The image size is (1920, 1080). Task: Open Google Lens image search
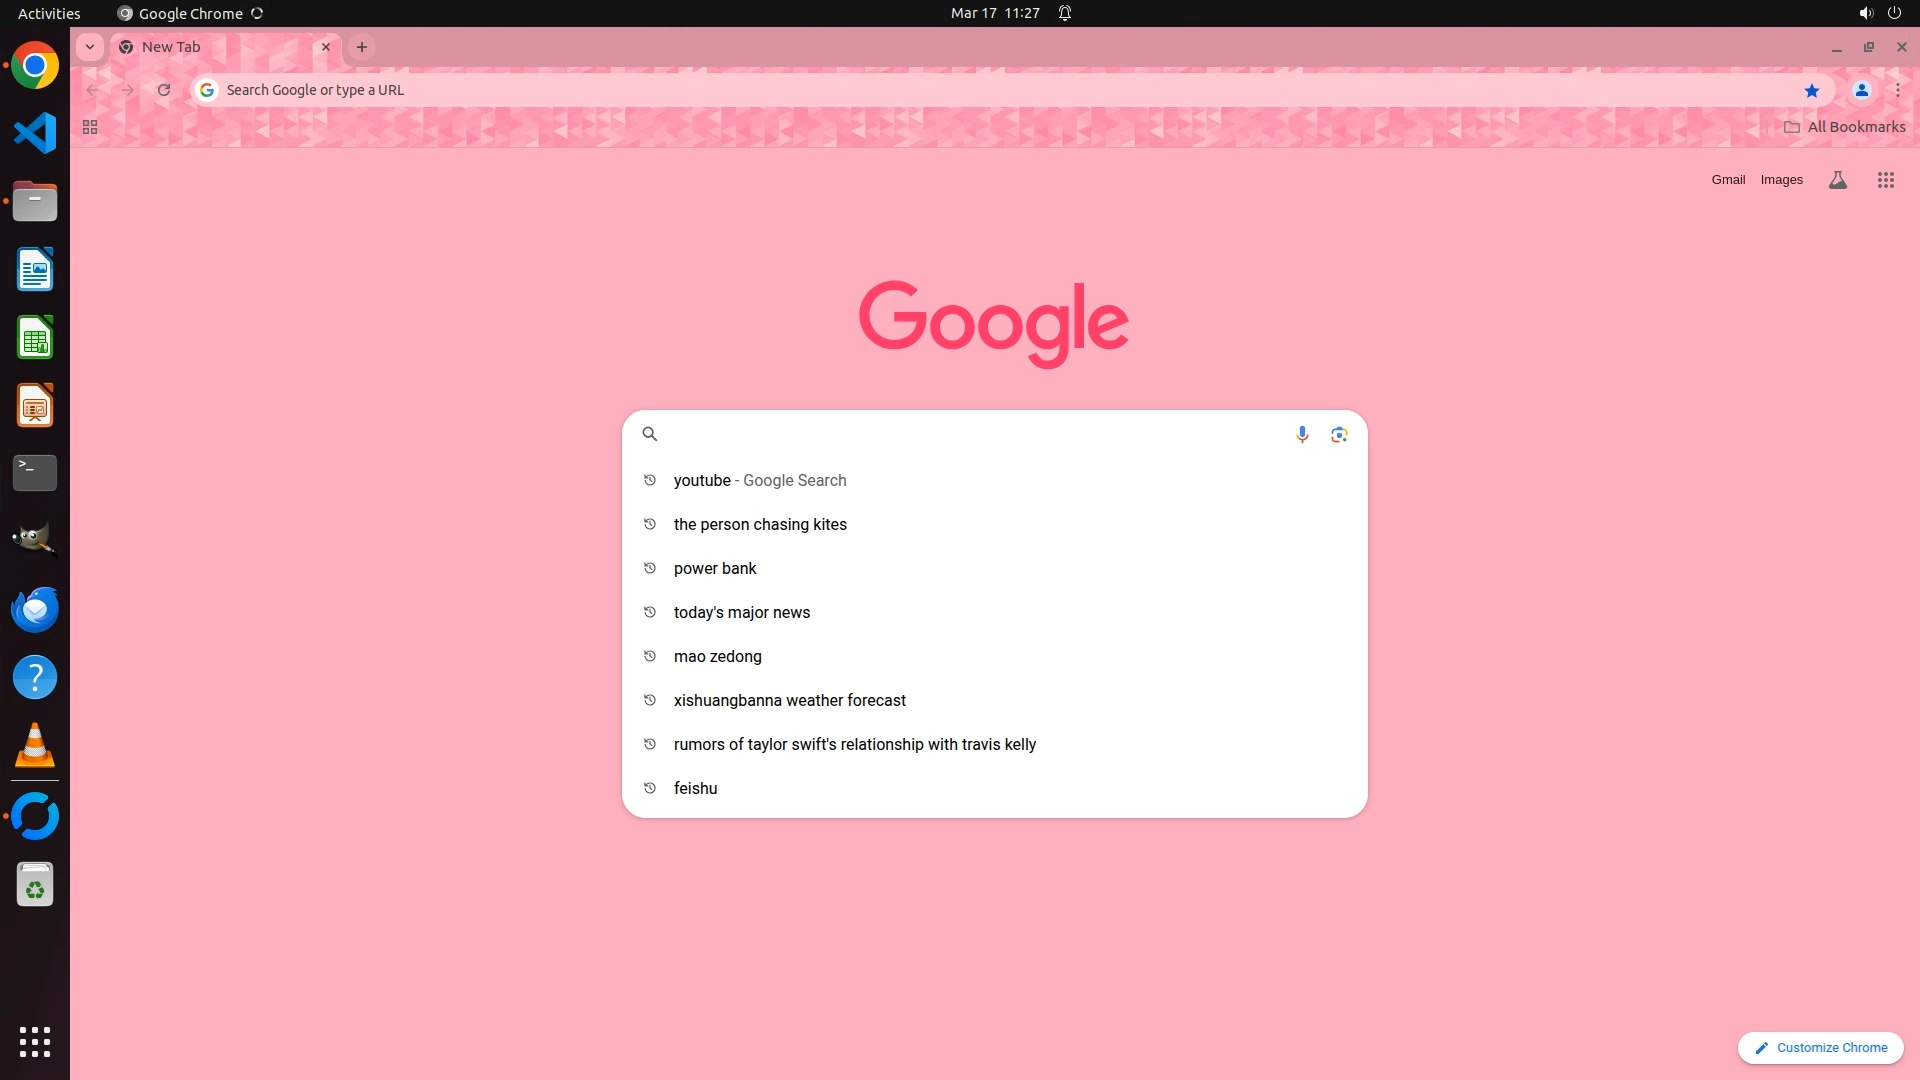(x=1339, y=434)
